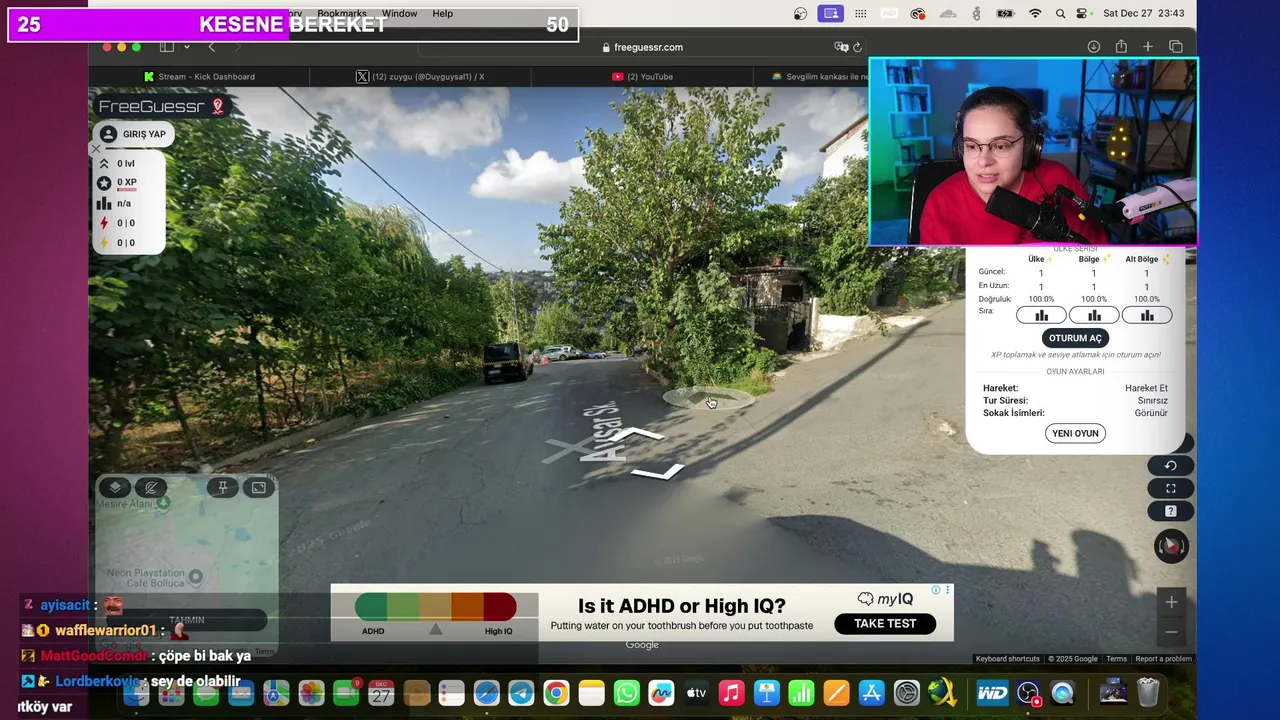
Task: Switch to the Stream - Kick Dashboard tab
Action: tap(199, 77)
